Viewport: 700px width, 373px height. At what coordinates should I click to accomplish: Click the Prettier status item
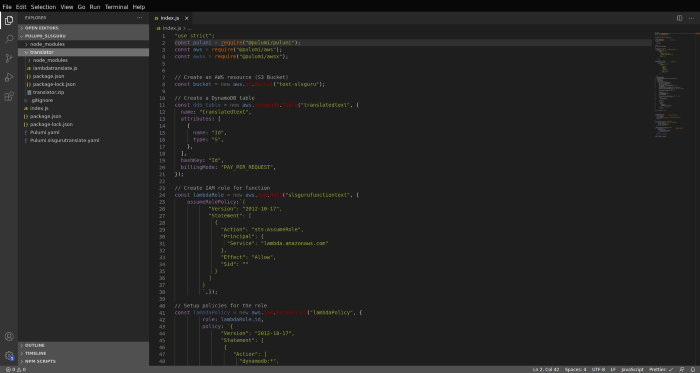tap(661, 369)
